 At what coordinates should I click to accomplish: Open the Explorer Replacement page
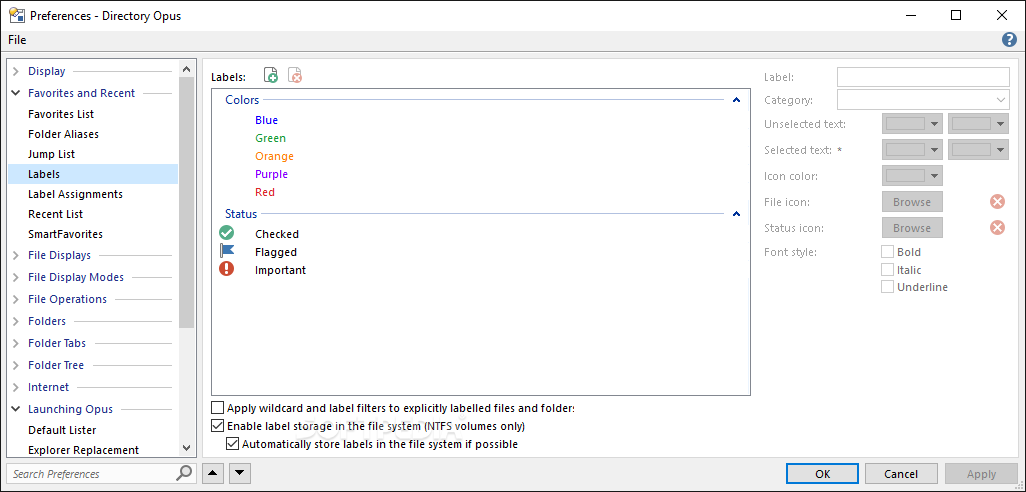(x=83, y=450)
